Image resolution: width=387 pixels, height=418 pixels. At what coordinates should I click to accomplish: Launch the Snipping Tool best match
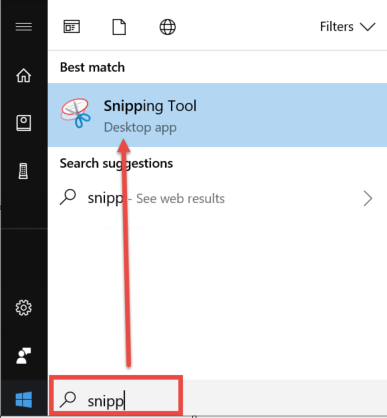tap(217, 115)
